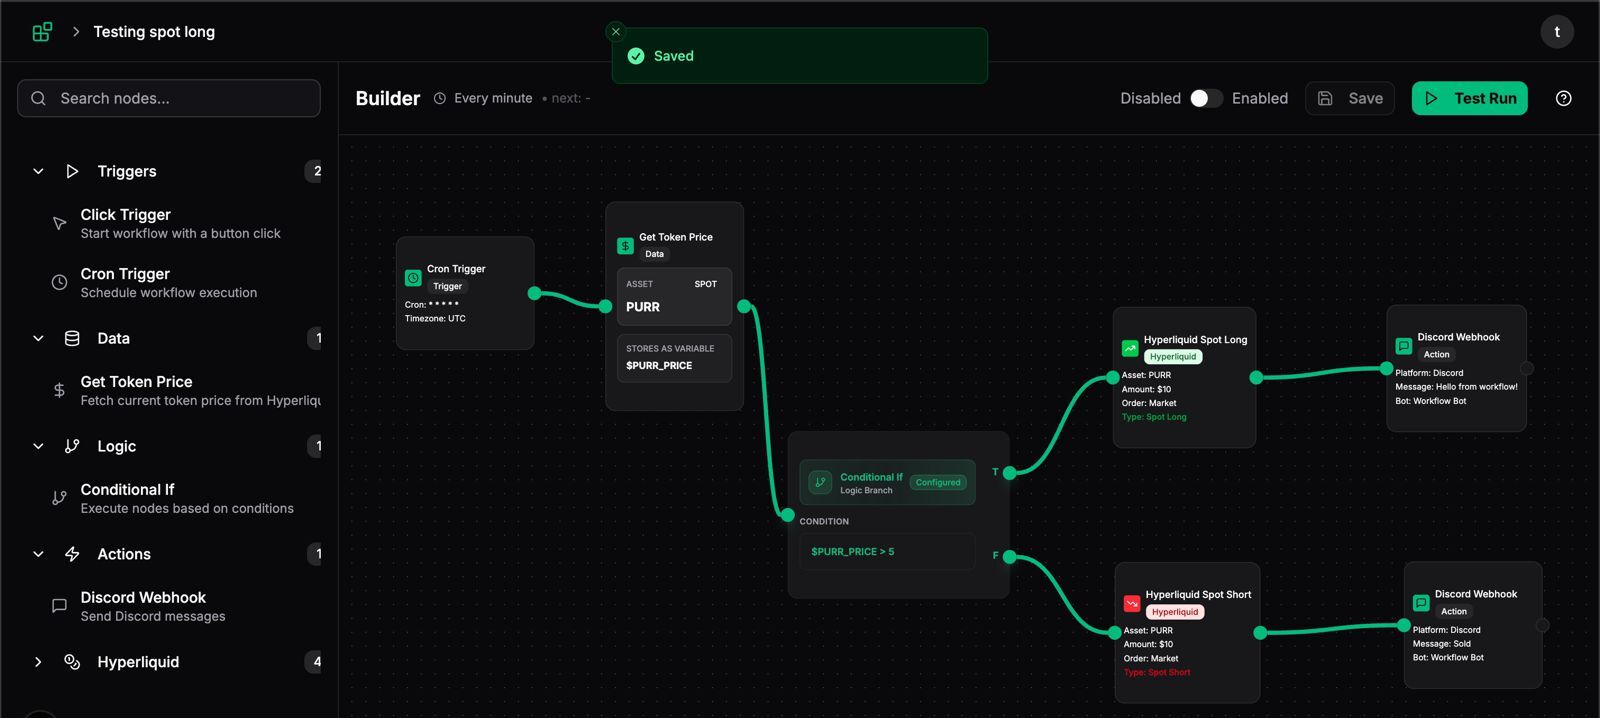Dismiss the Saved notification

point(616,32)
